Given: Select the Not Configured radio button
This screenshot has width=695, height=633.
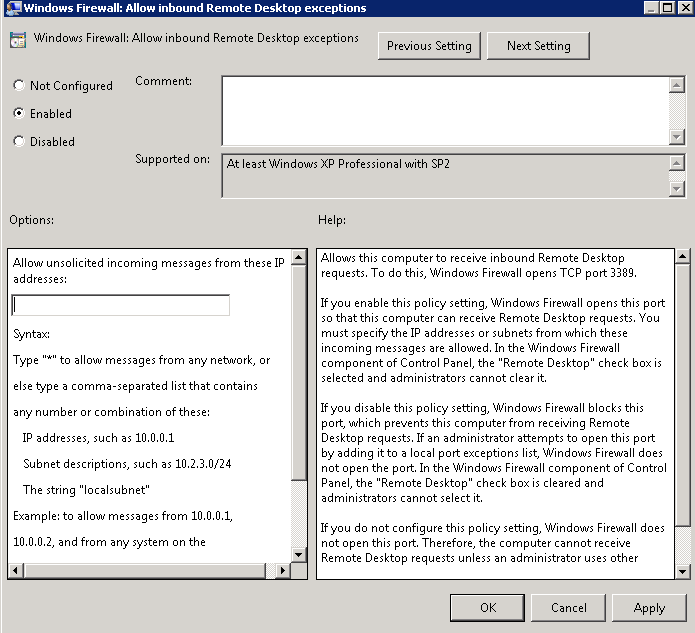Looking at the screenshot, I should [19, 86].
